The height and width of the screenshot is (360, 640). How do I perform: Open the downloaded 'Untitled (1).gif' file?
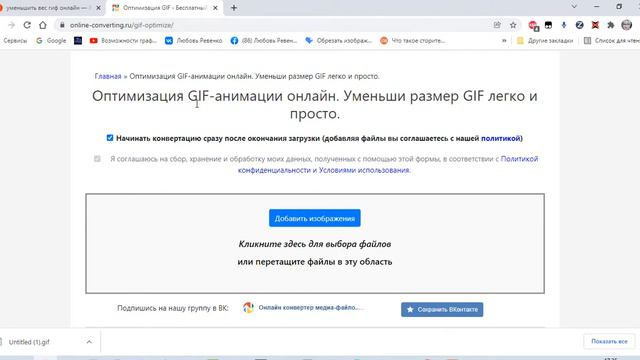point(29,342)
